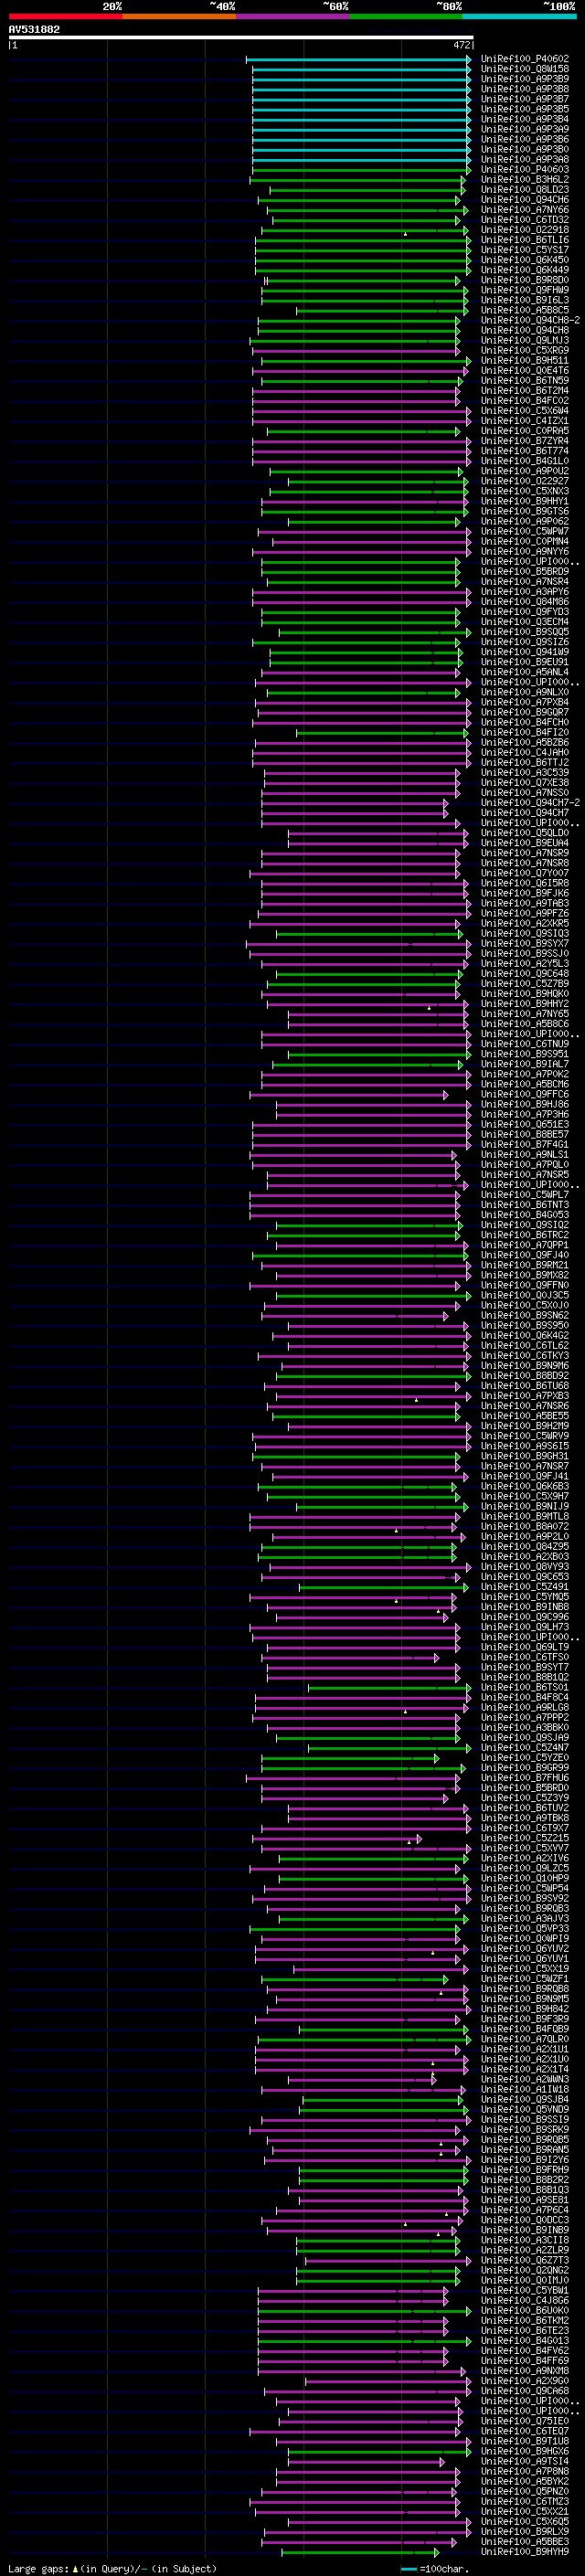Select label UniRef100_B9GH31
This screenshot has width=585, height=2576.
tap(525, 1456)
